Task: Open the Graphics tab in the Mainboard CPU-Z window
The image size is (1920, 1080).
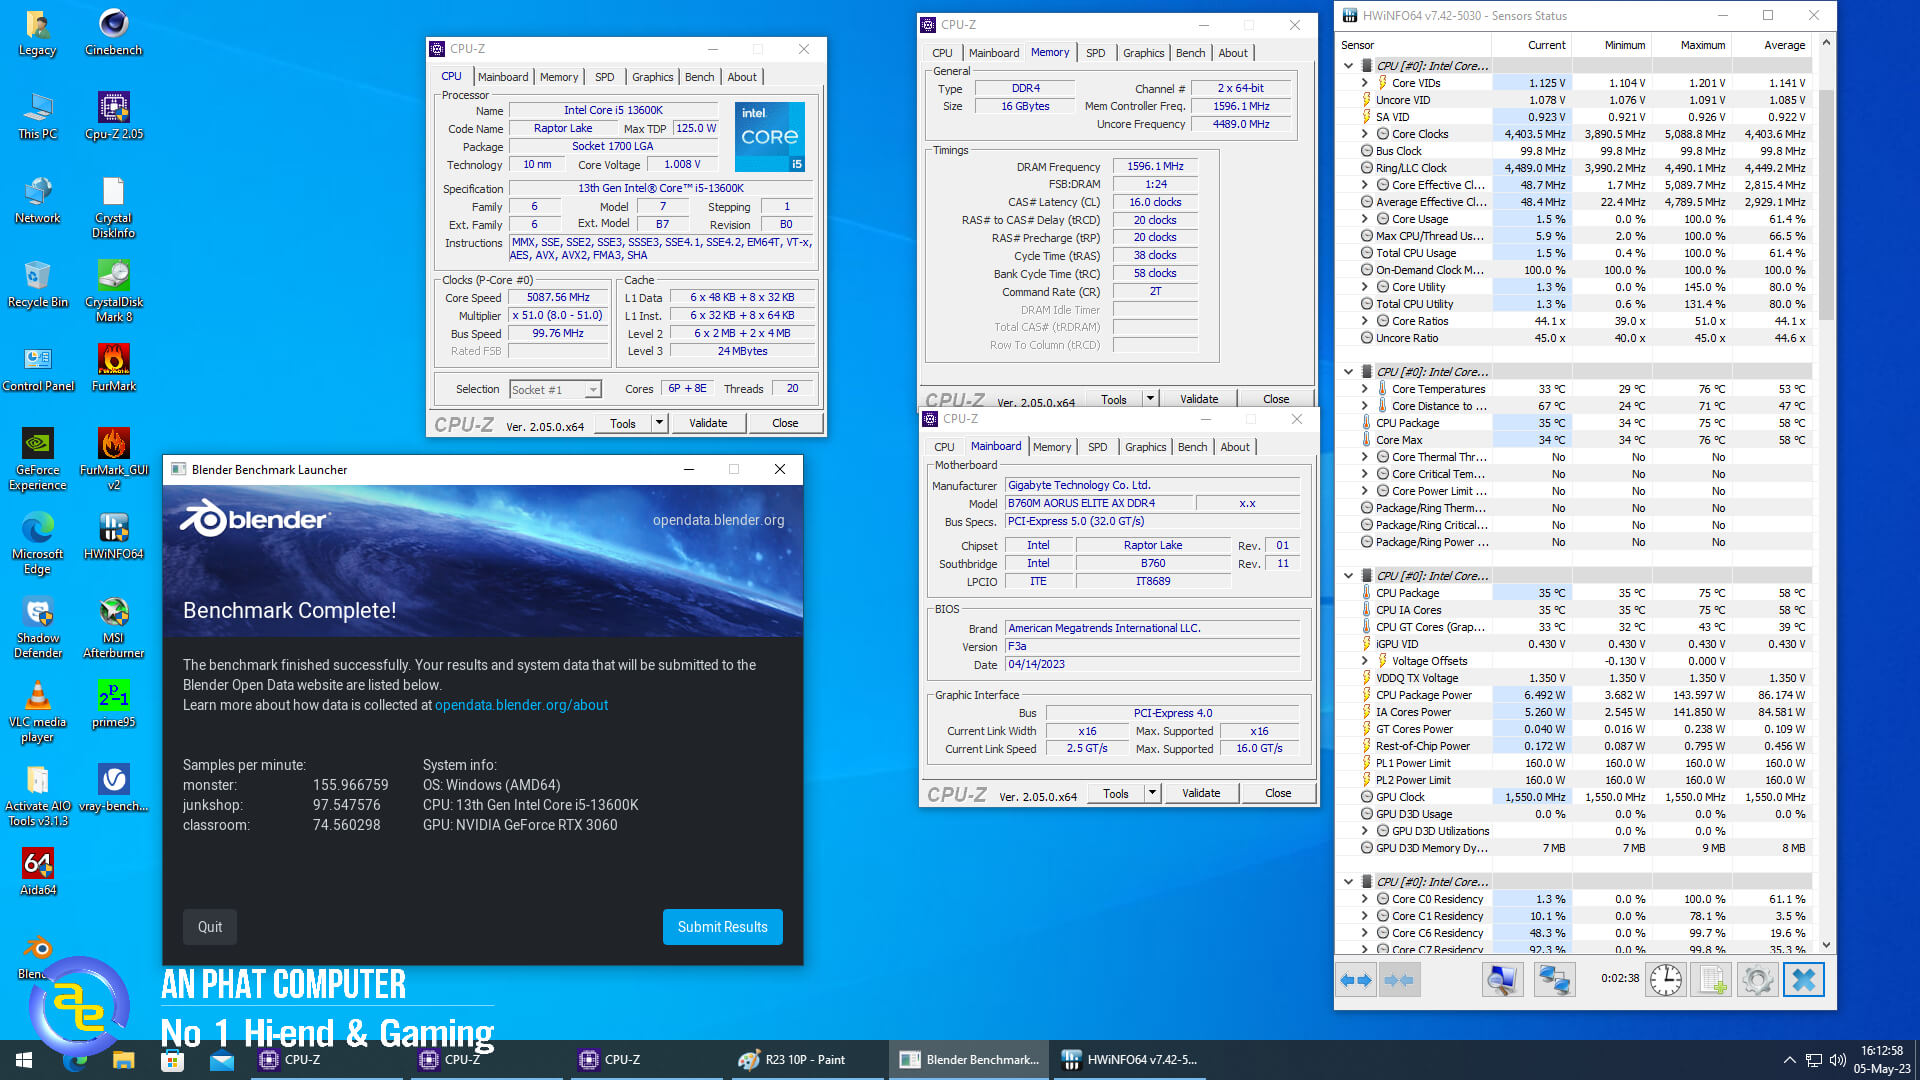Action: pos(1145,447)
